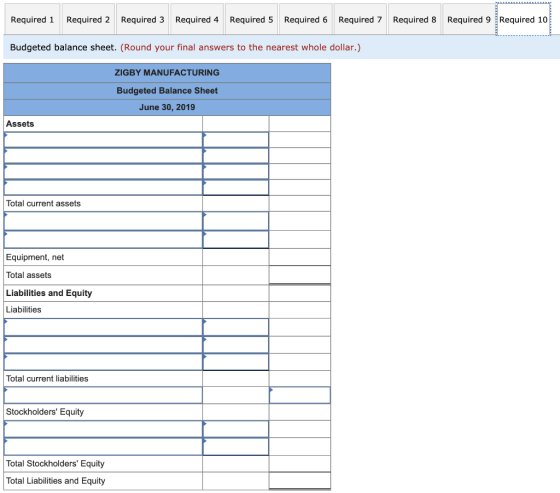
Task: Click the 'ZIGBY MANUFACTURING' header
Action: click(167, 73)
